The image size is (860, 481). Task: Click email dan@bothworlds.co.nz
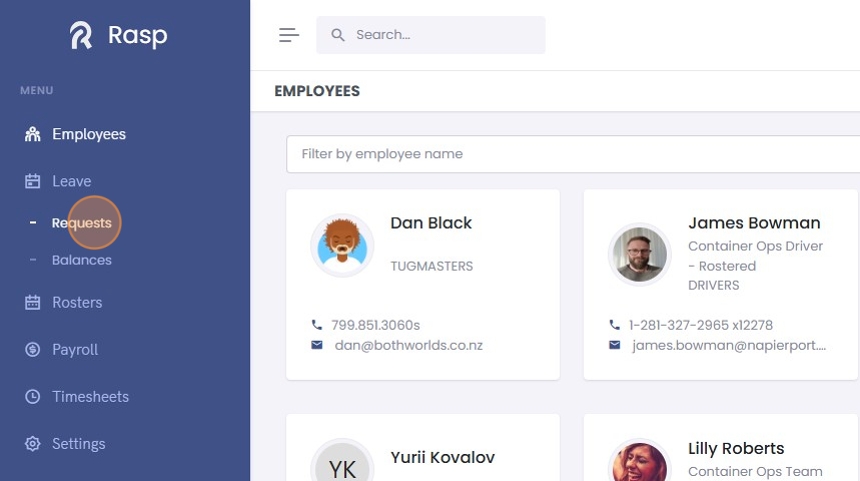[x=409, y=346]
